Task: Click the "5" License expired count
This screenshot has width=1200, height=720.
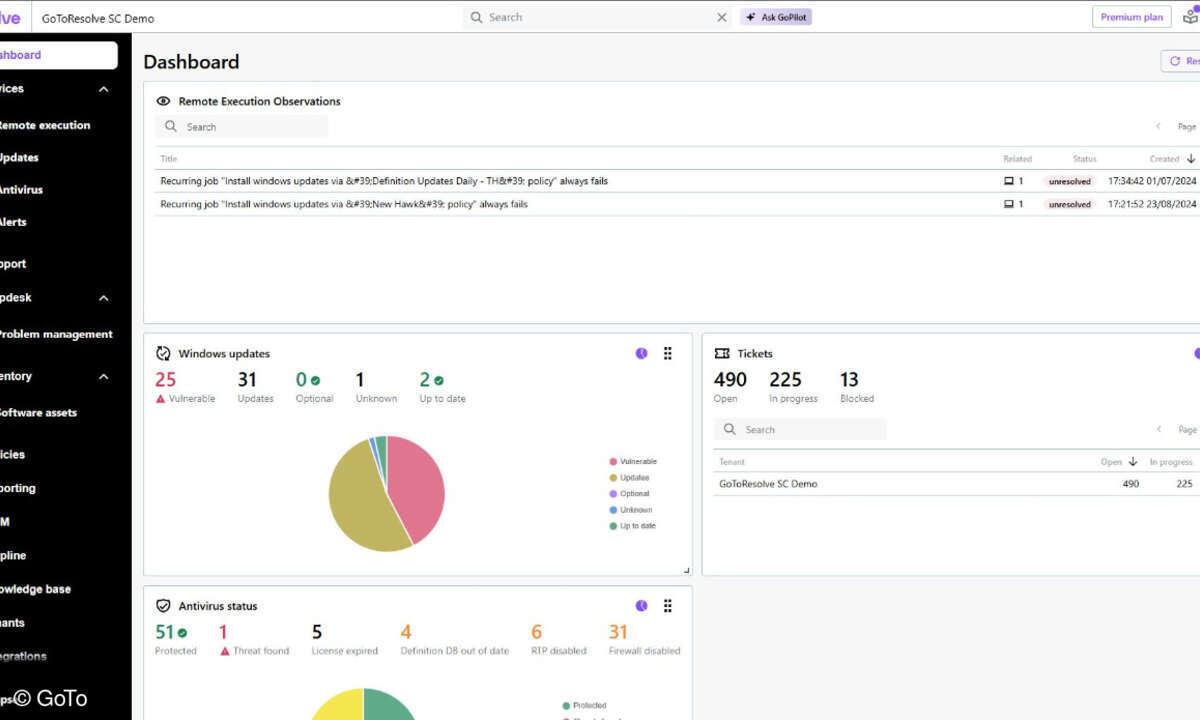Action: pyautogui.click(x=317, y=632)
